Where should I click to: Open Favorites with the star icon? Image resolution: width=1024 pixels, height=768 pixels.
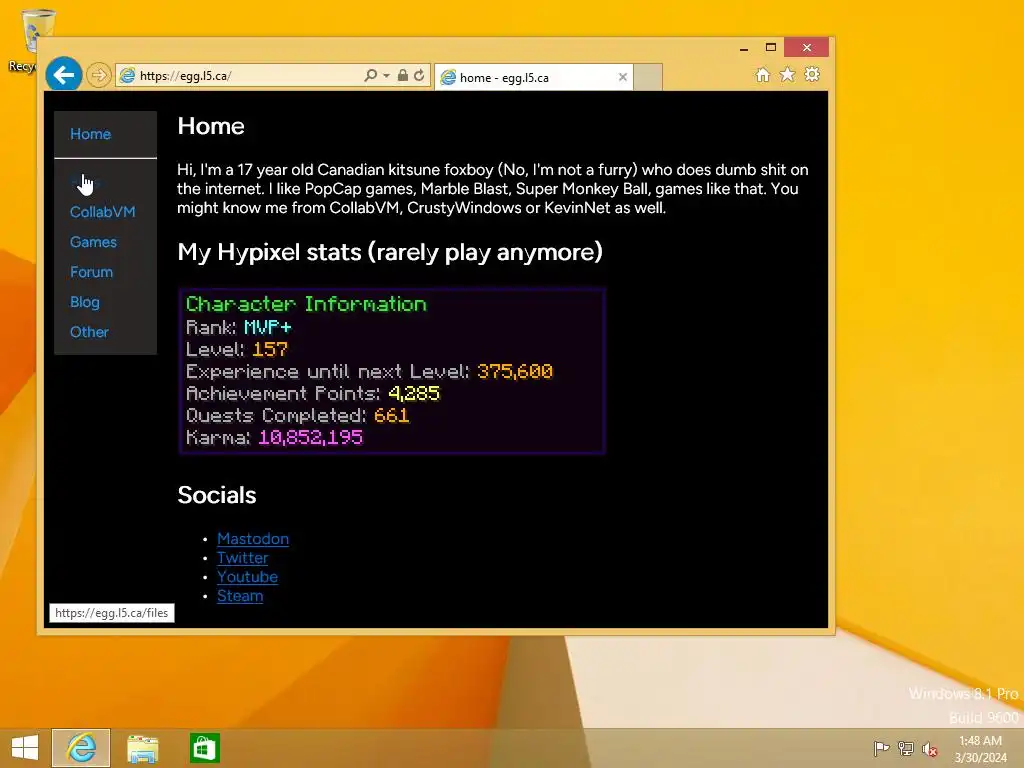[788, 74]
